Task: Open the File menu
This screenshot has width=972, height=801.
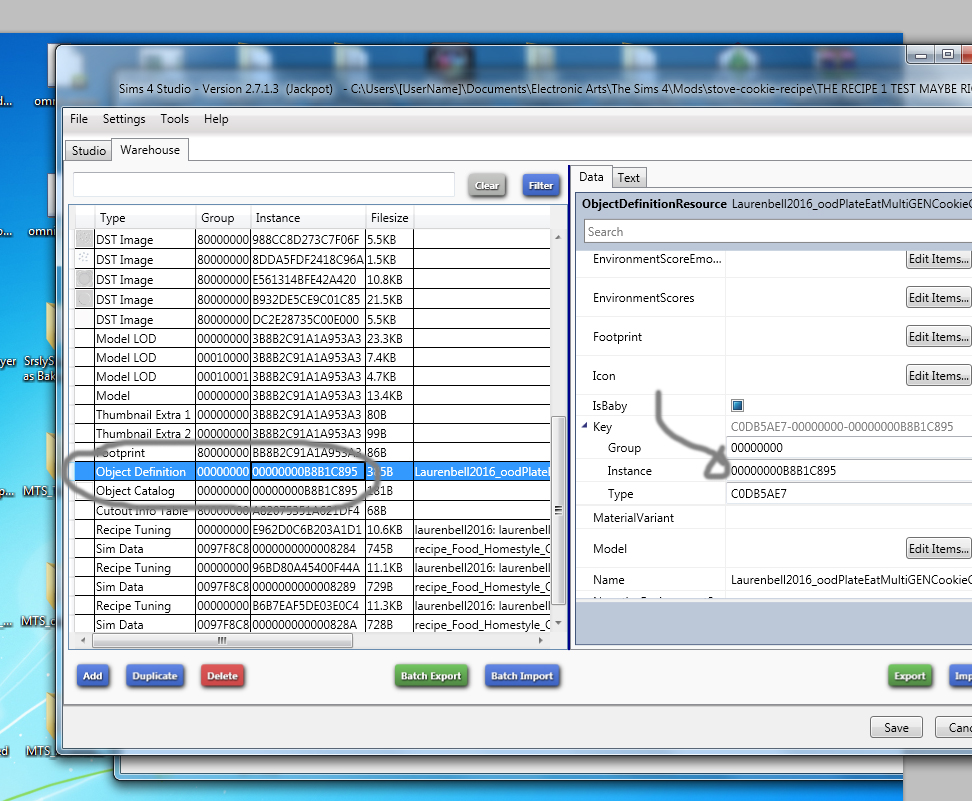Action: pos(79,119)
